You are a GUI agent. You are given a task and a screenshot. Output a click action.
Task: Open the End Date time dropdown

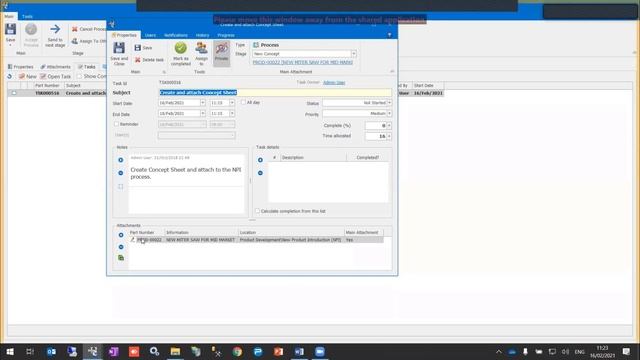pyautogui.click(x=232, y=113)
